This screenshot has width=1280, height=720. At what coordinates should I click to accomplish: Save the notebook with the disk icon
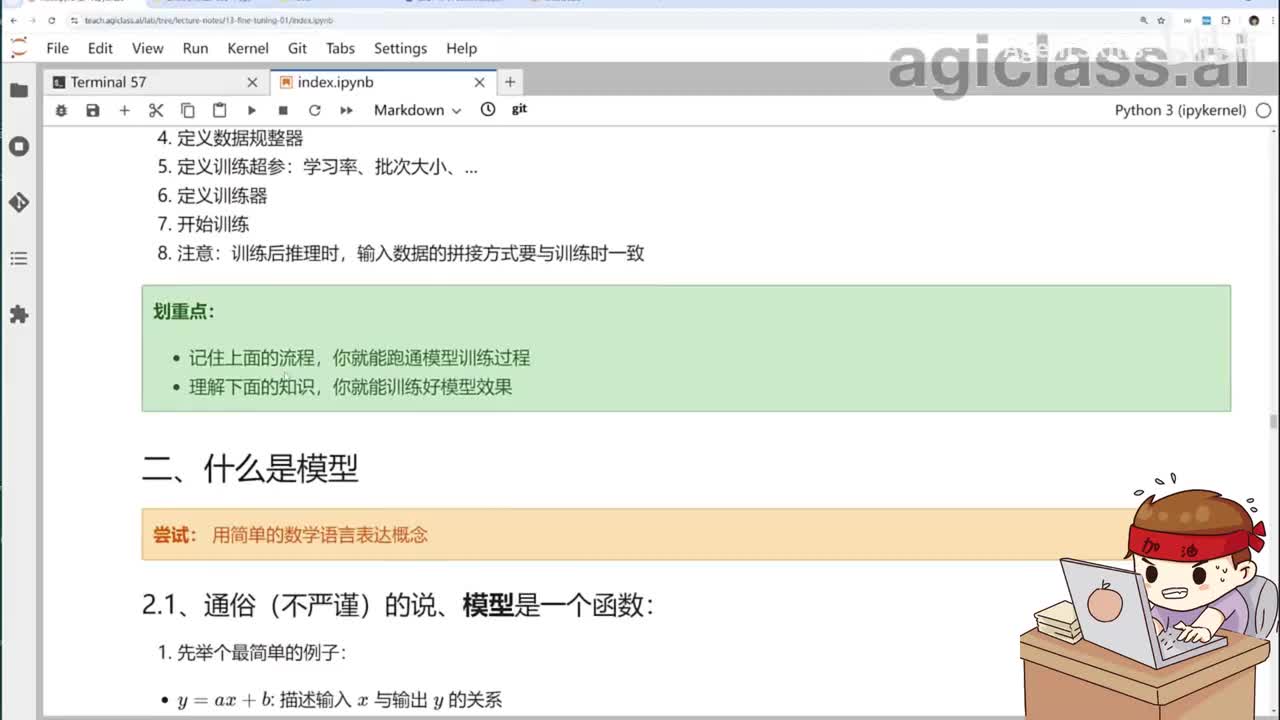92,110
